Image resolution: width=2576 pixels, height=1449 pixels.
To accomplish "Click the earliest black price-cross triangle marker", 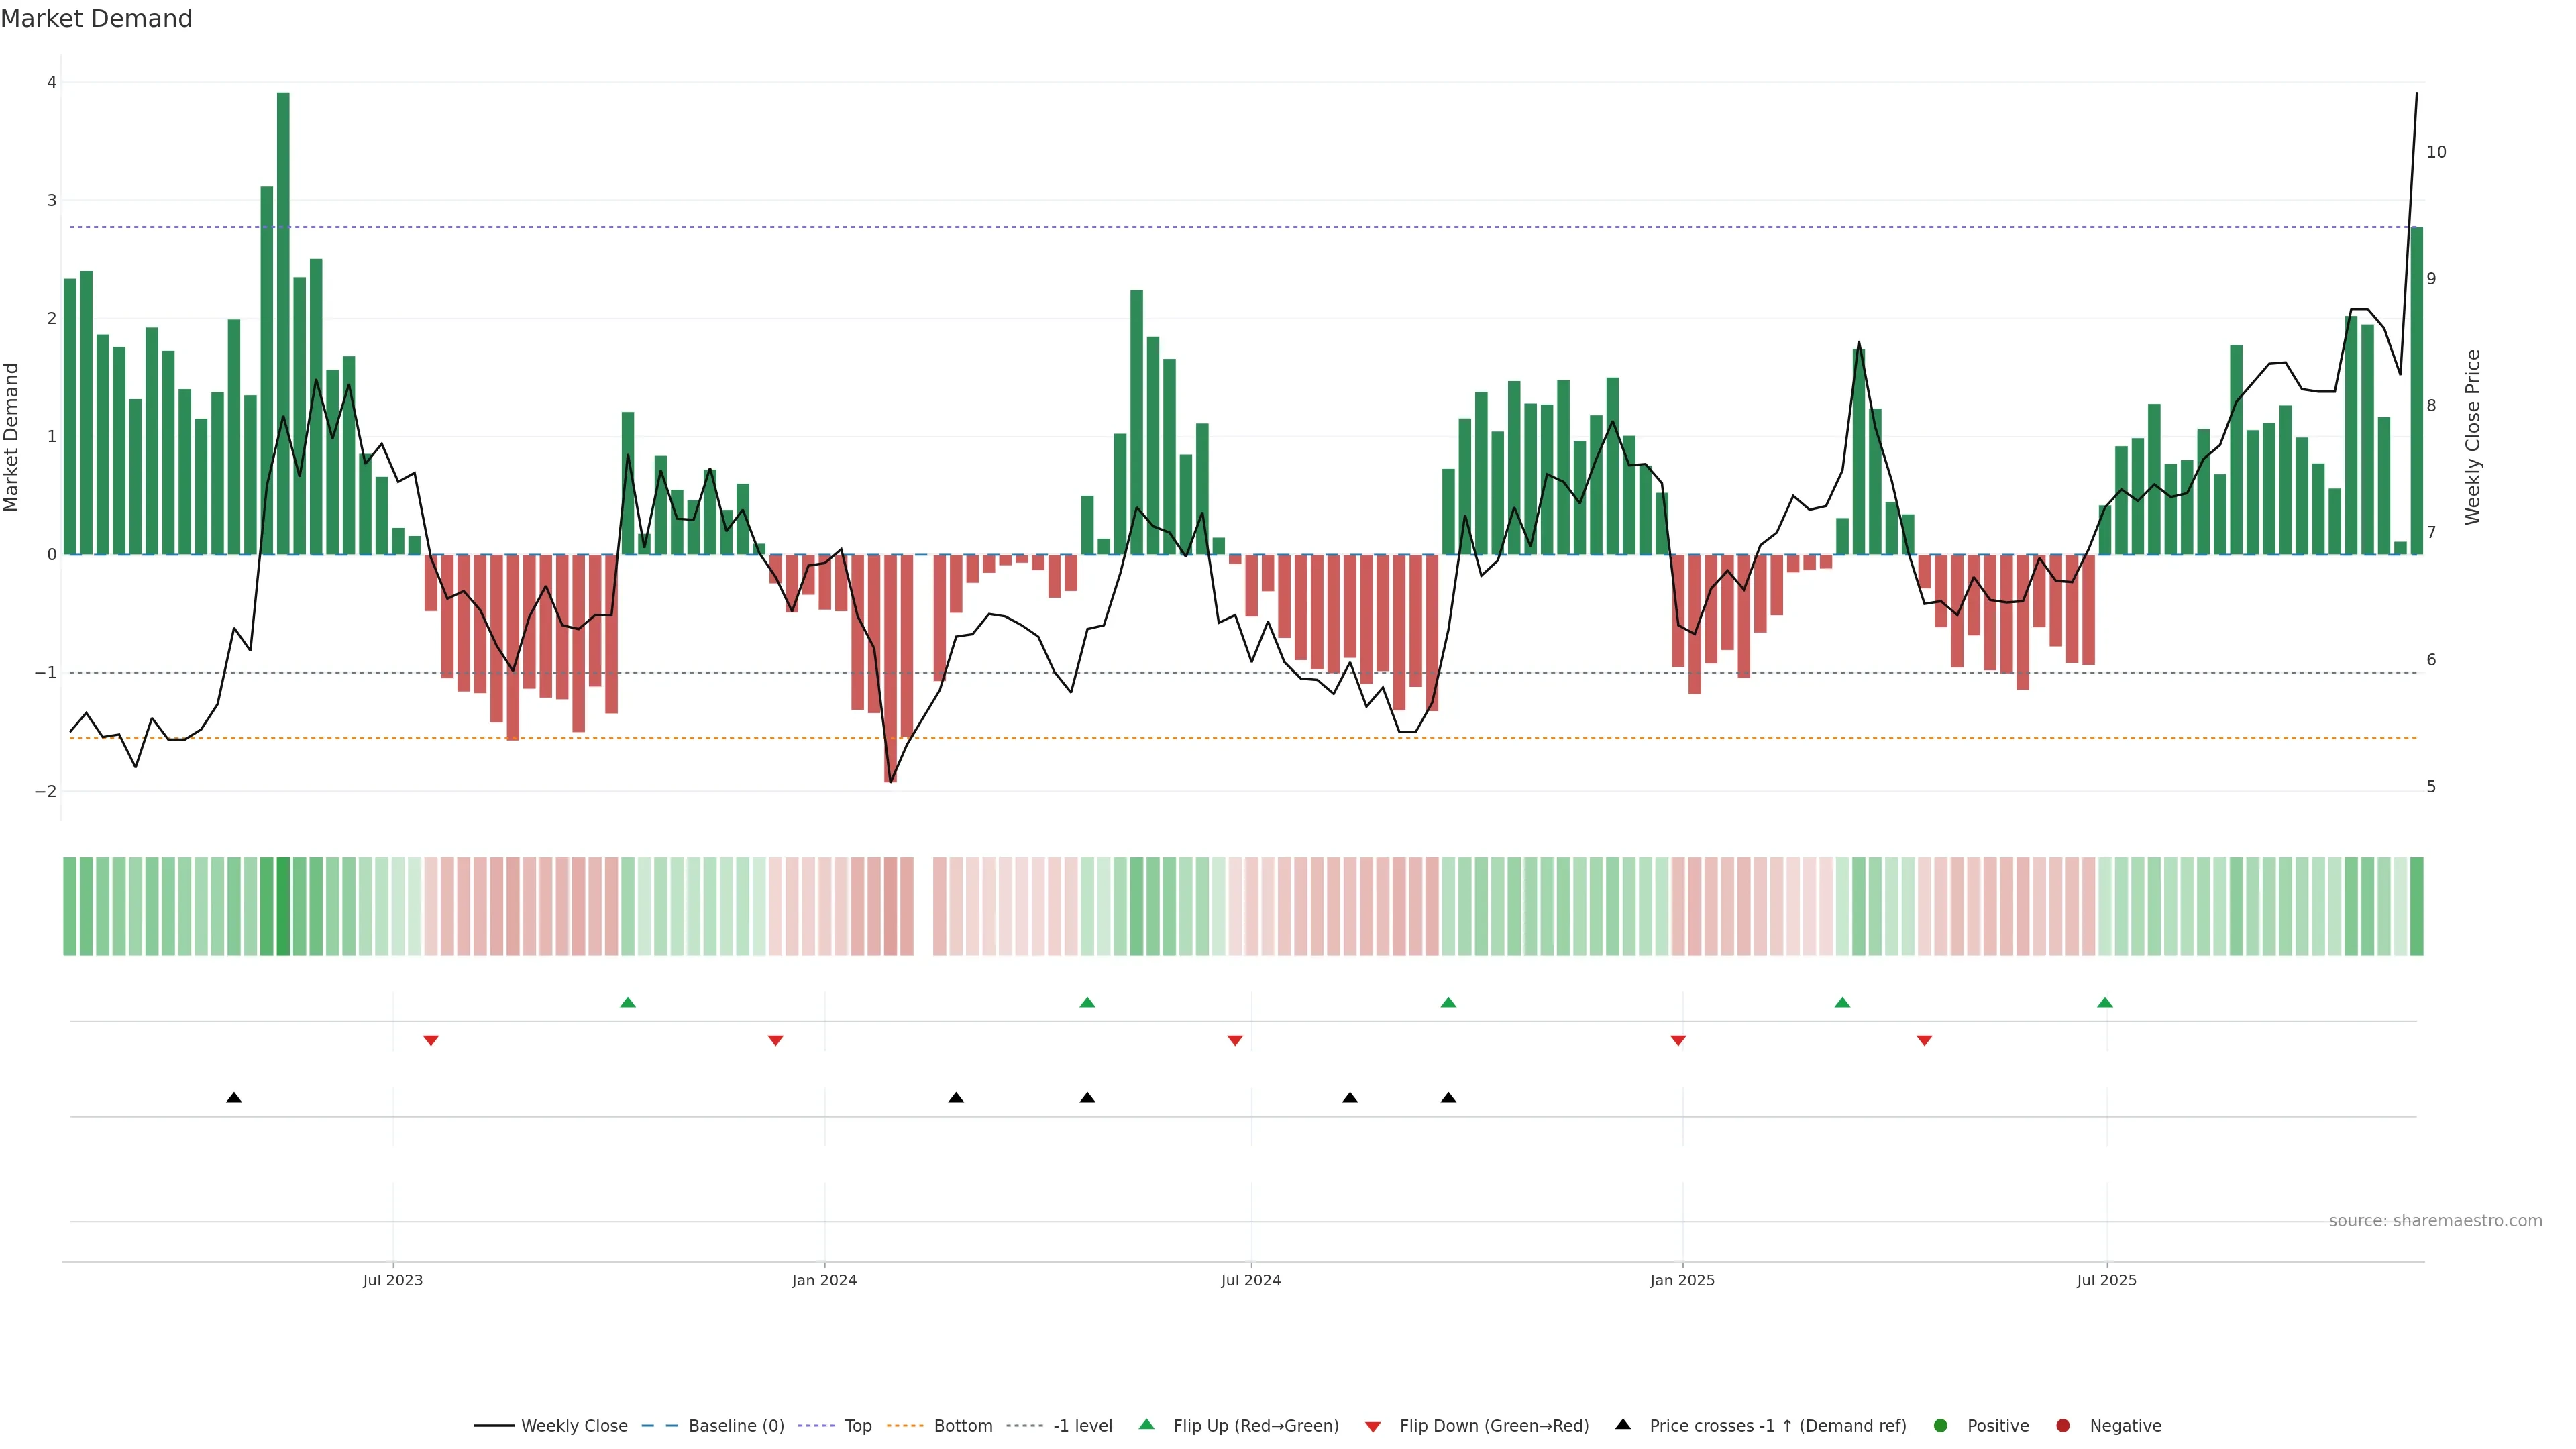I will [234, 1098].
